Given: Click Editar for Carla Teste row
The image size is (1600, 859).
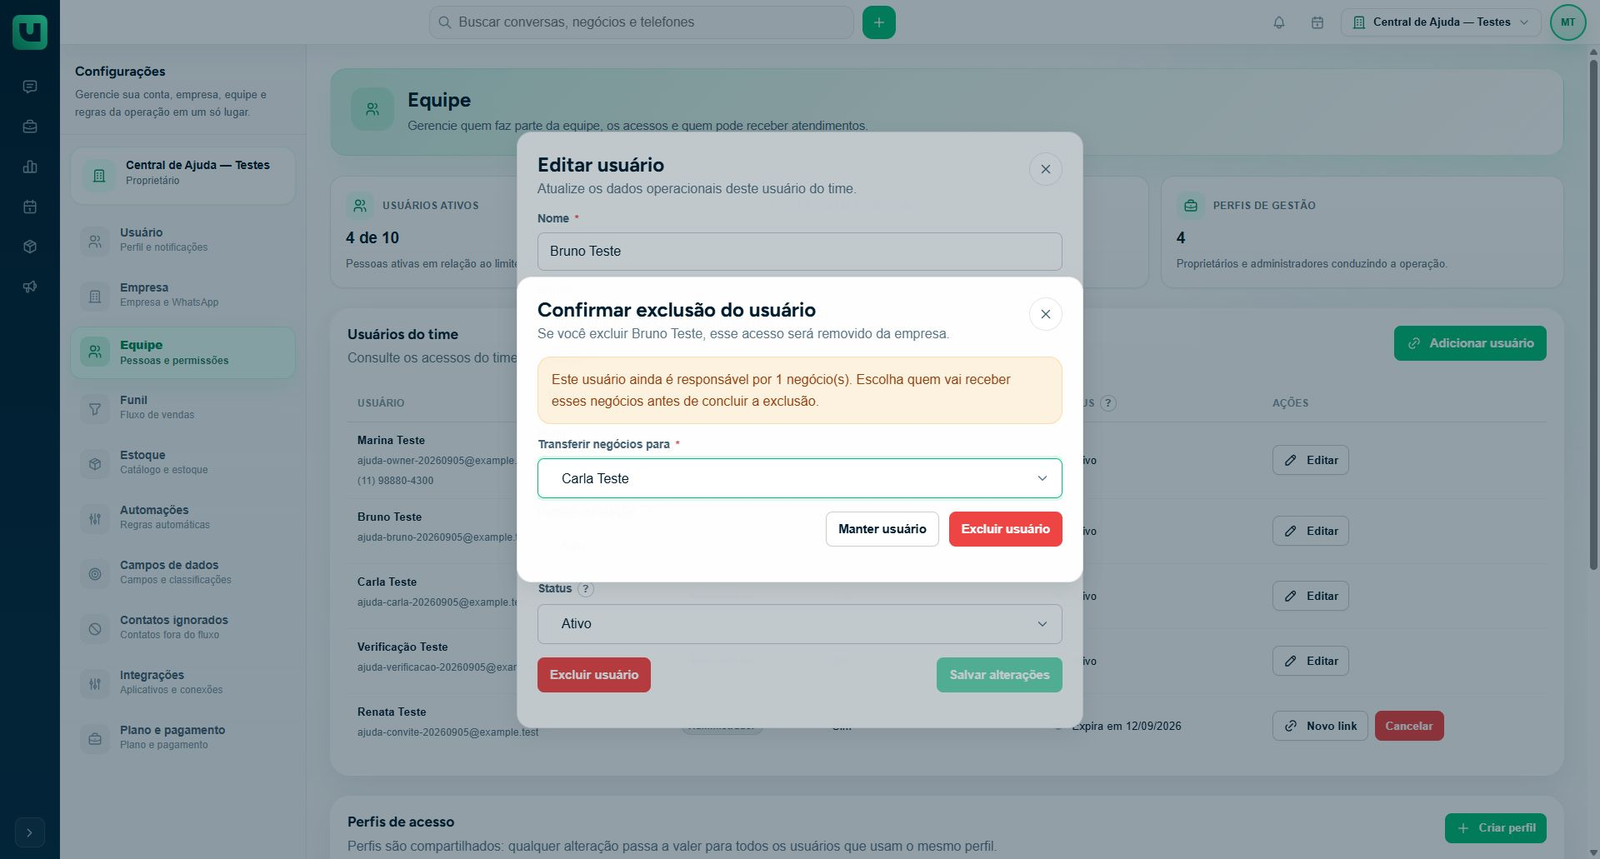Looking at the screenshot, I should [1310, 596].
